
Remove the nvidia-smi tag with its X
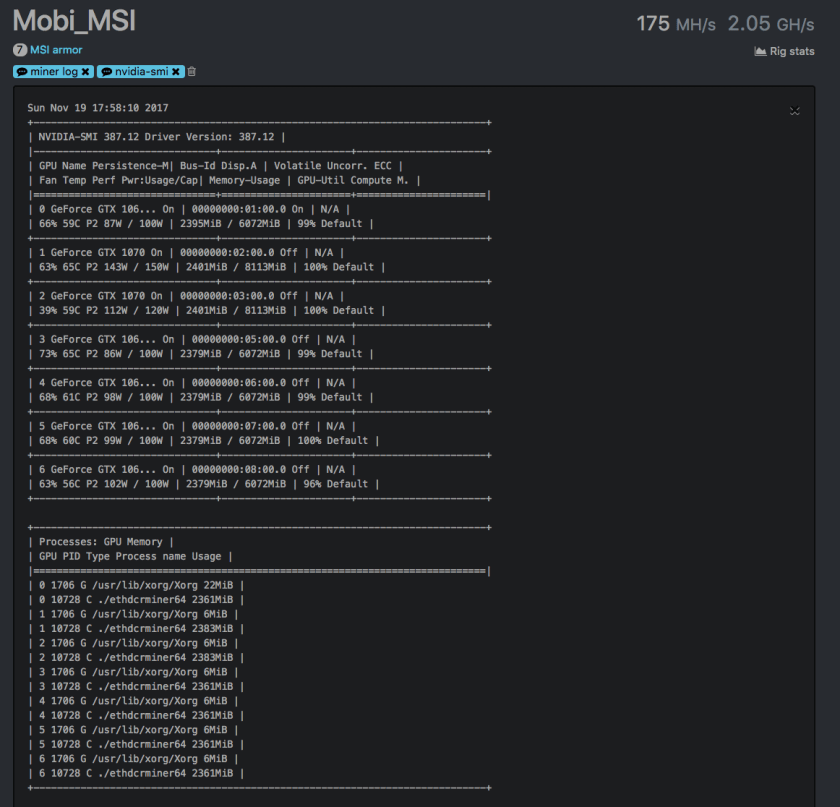pos(176,72)
